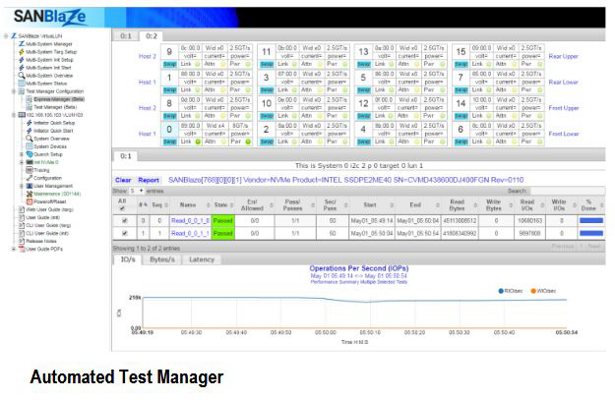This screenshot has height=400, width=615.
Task: Open the Tracing item in sidebar
Action: (42, 170)
